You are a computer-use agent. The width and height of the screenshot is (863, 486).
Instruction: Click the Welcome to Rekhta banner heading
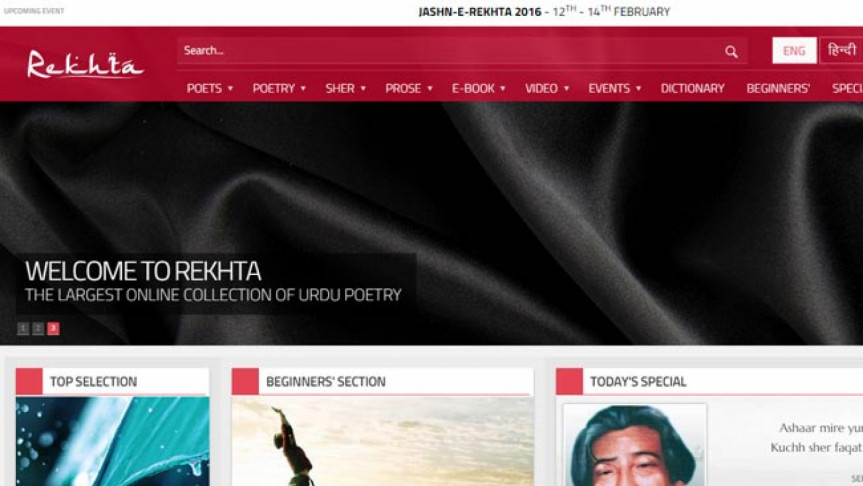tap(143, 271)
